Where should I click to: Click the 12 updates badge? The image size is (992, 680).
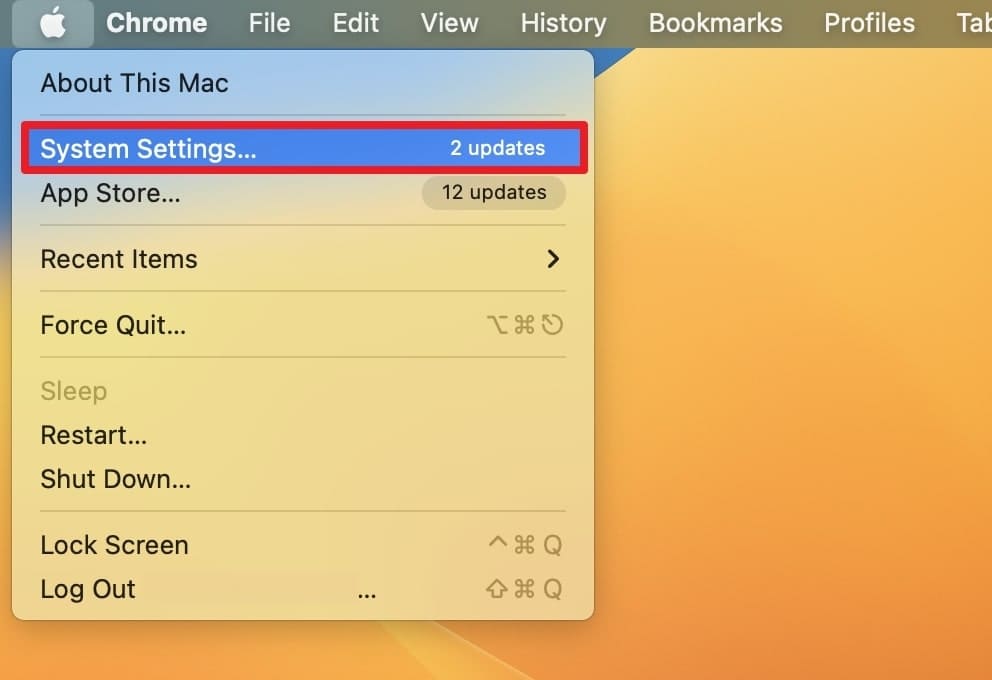493,192
